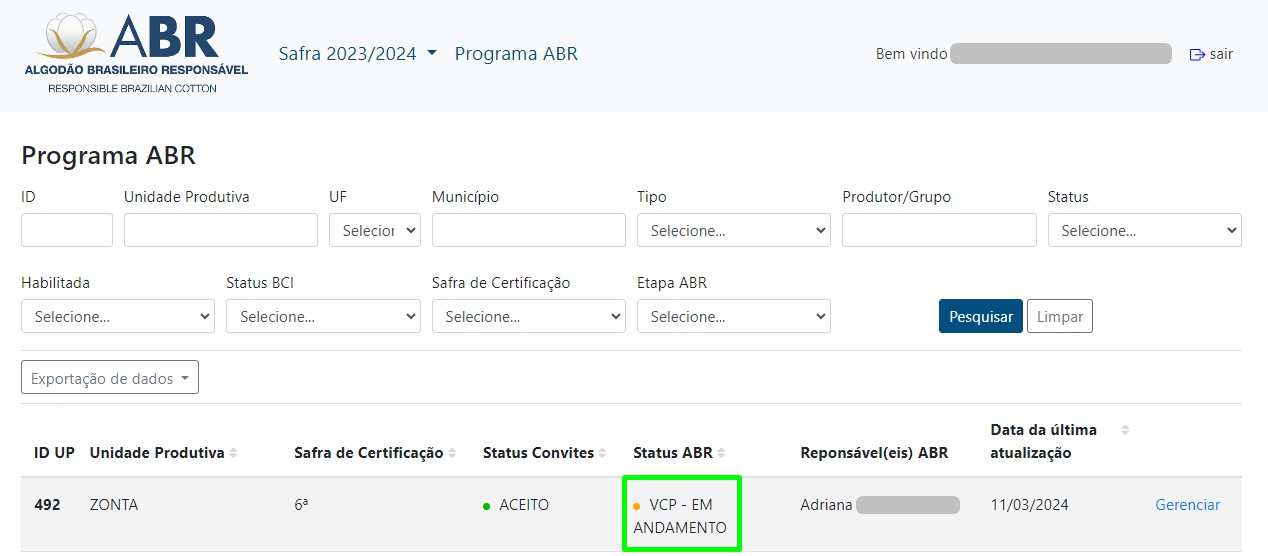Click the Produtor/Grupo text field
The width and height of the screenshot is (1268, 556).
point(939,230)
